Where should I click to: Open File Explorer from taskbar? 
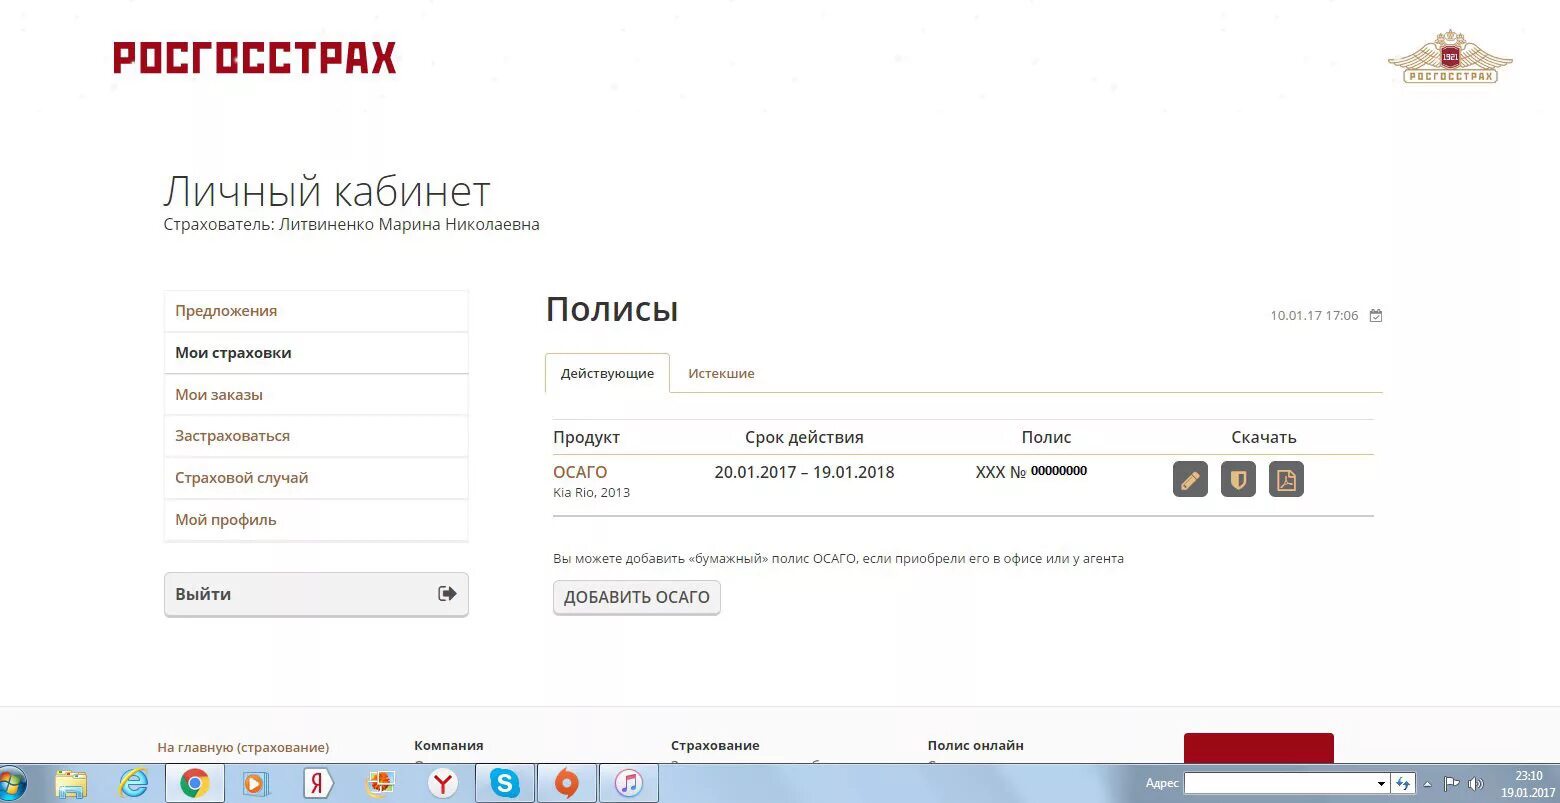pos(71,784)
